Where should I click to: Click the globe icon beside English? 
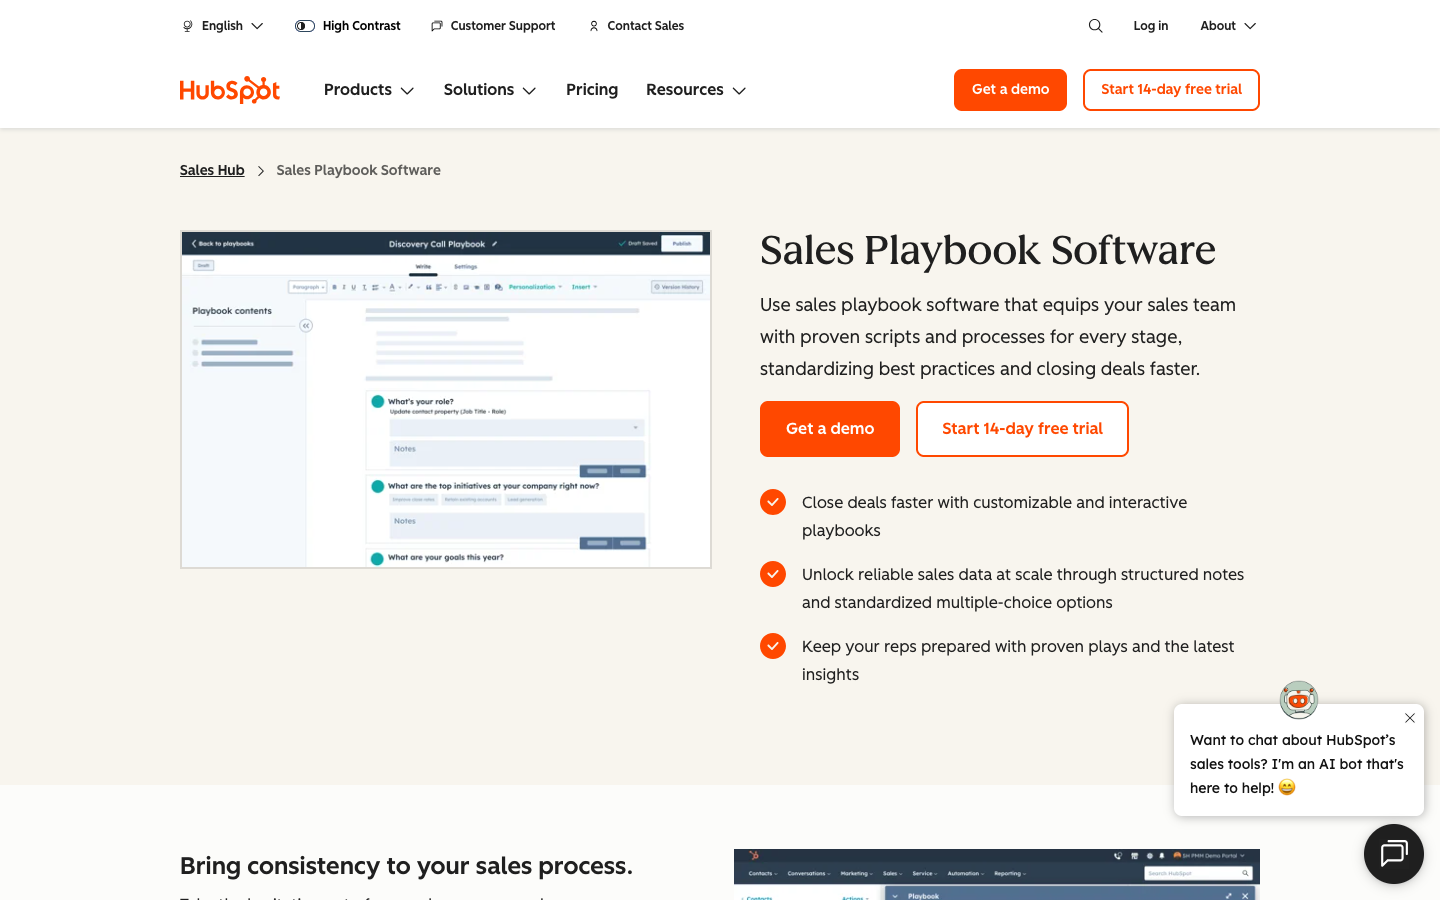[x=187, y=26]
